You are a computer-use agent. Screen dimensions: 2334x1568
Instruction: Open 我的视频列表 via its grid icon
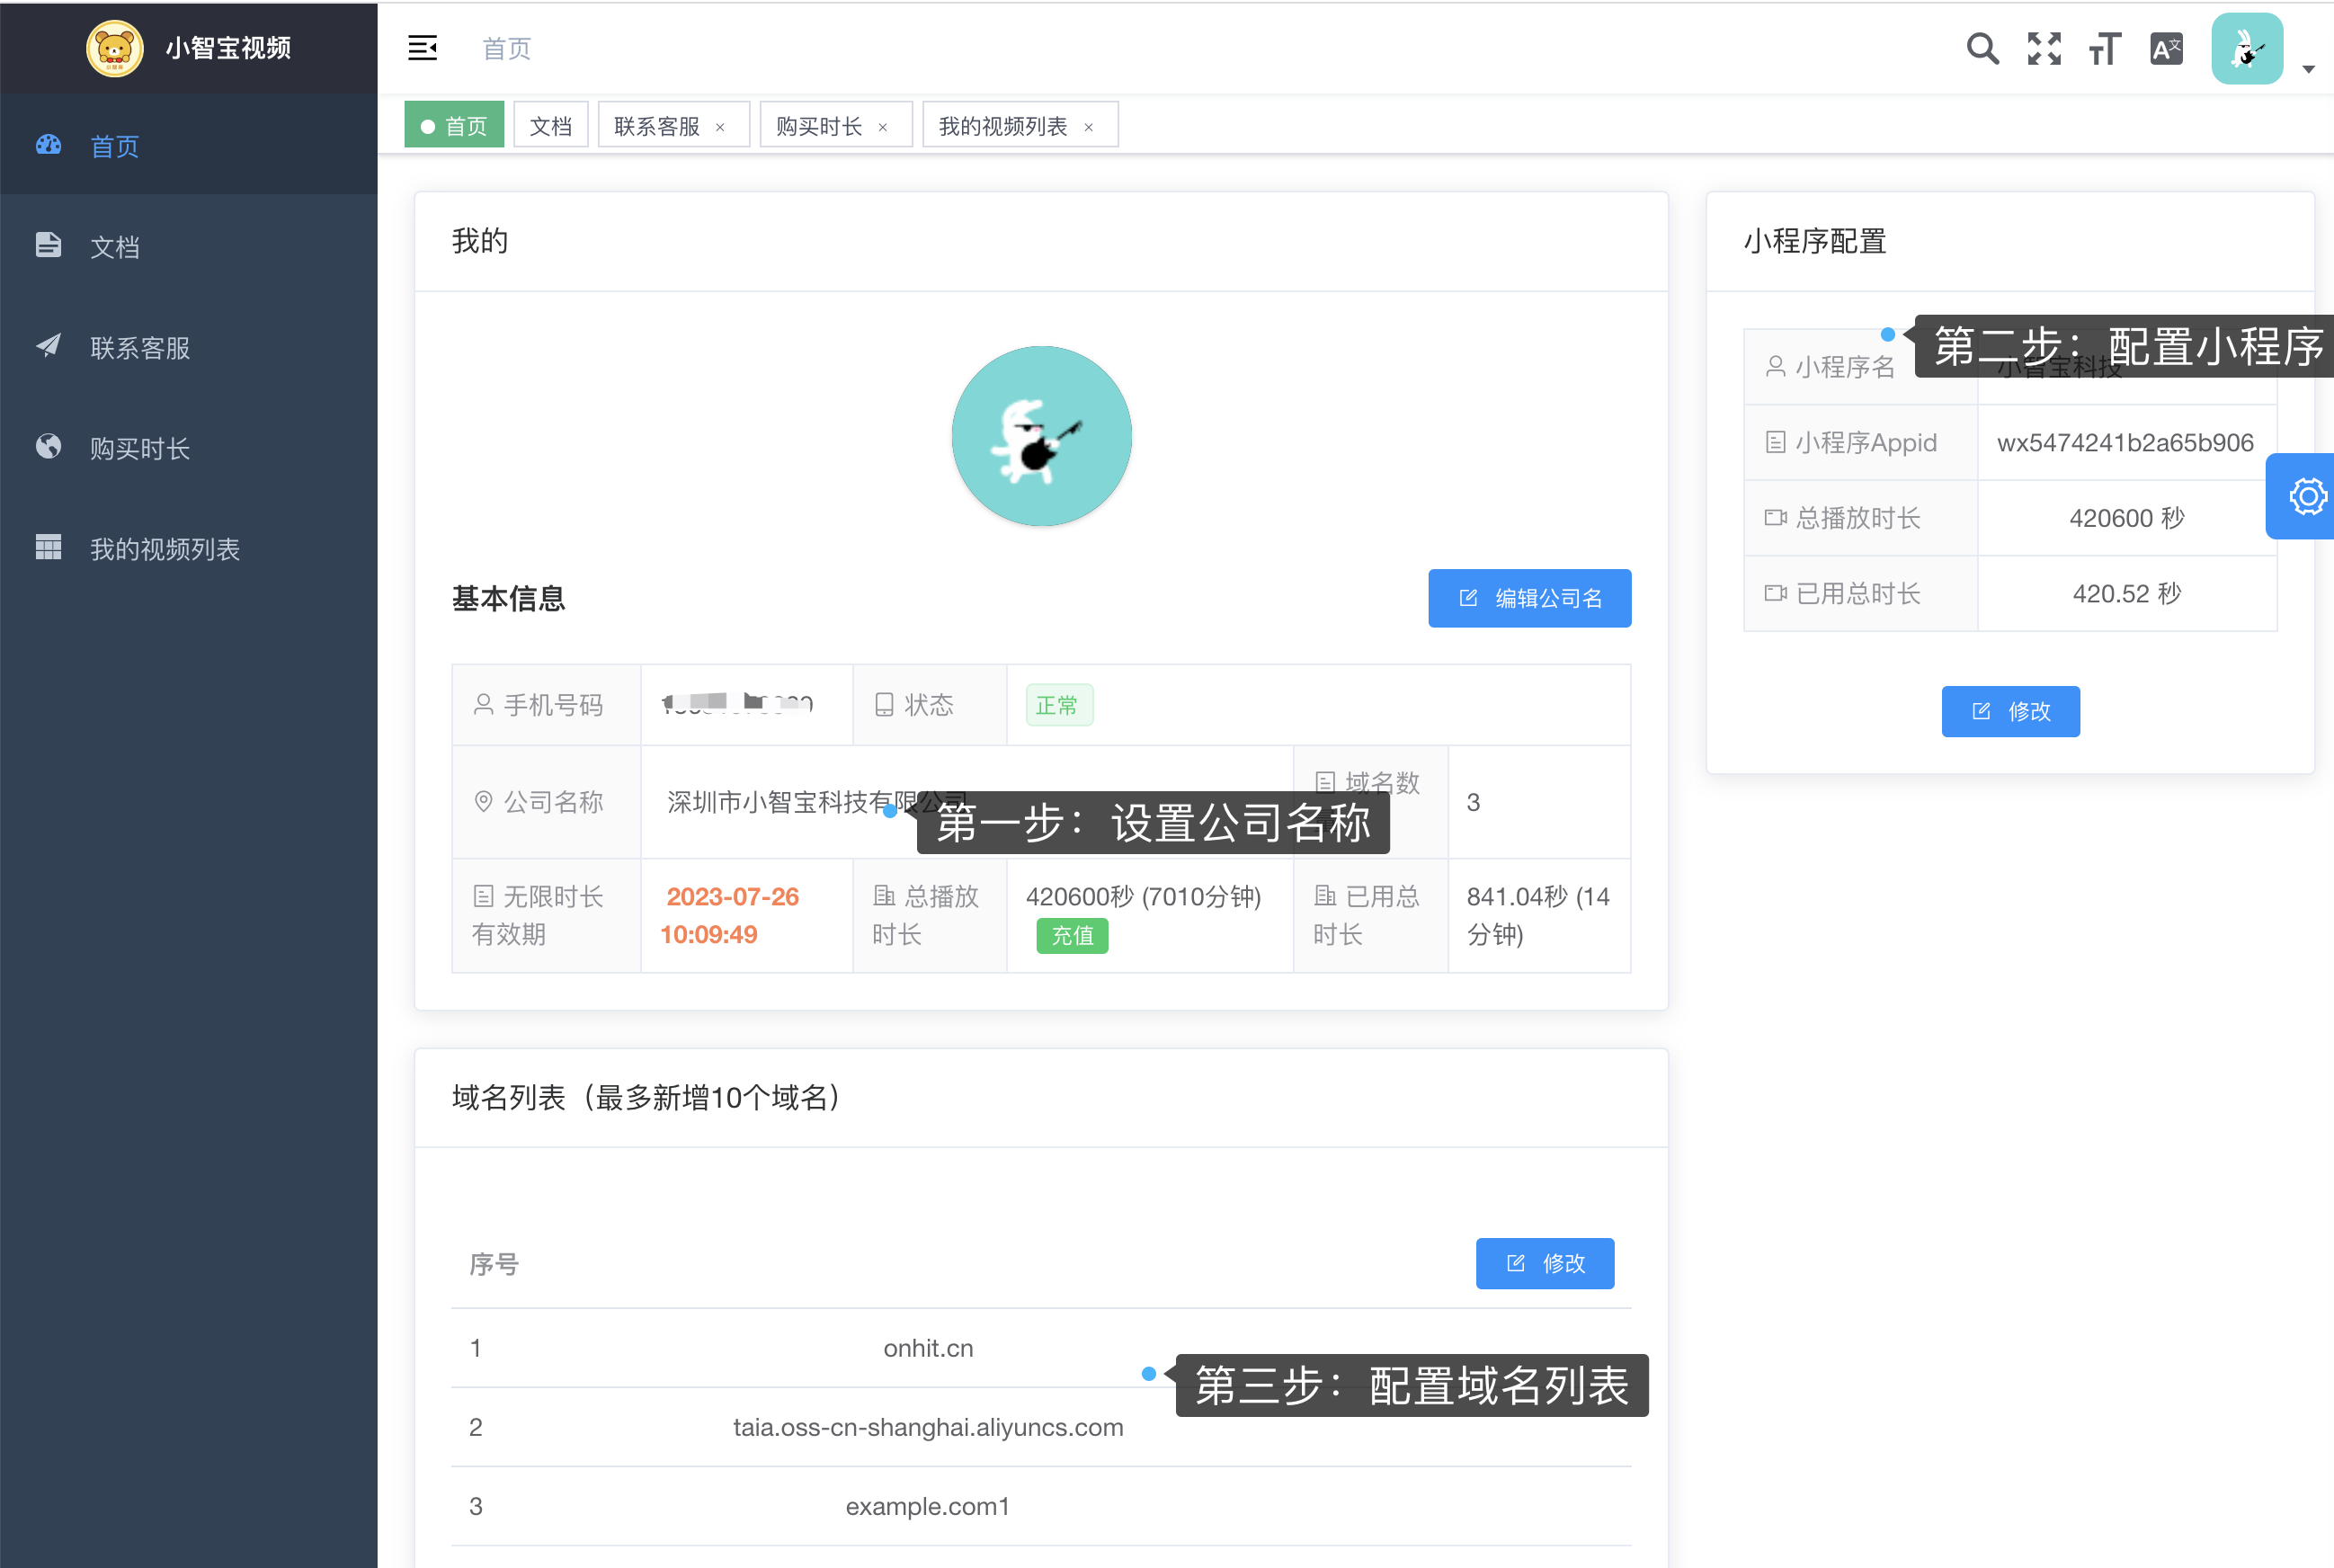point(48,548)
